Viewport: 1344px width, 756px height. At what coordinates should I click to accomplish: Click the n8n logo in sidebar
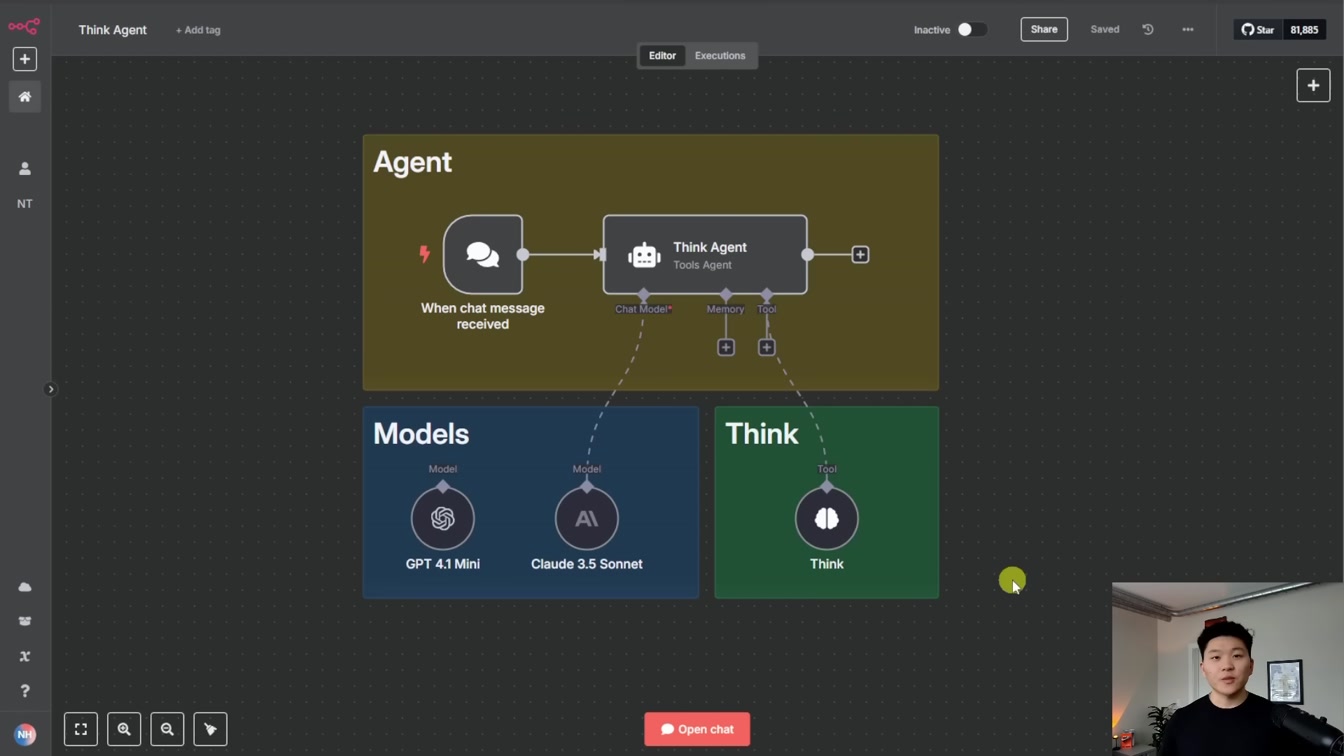24,26
